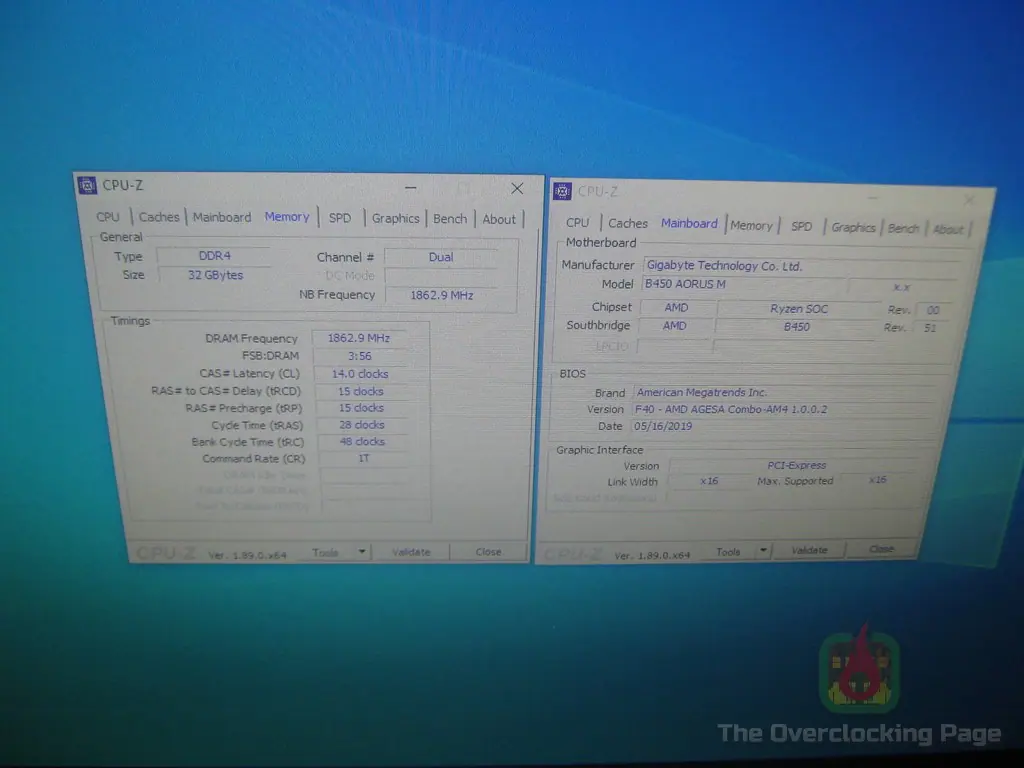
Task: Switch to Bench tab in left window
Action: point(450,219)
